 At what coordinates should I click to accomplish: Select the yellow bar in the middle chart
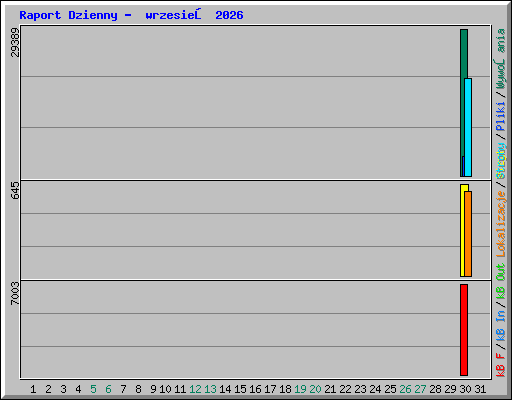[x=462, y=230]
